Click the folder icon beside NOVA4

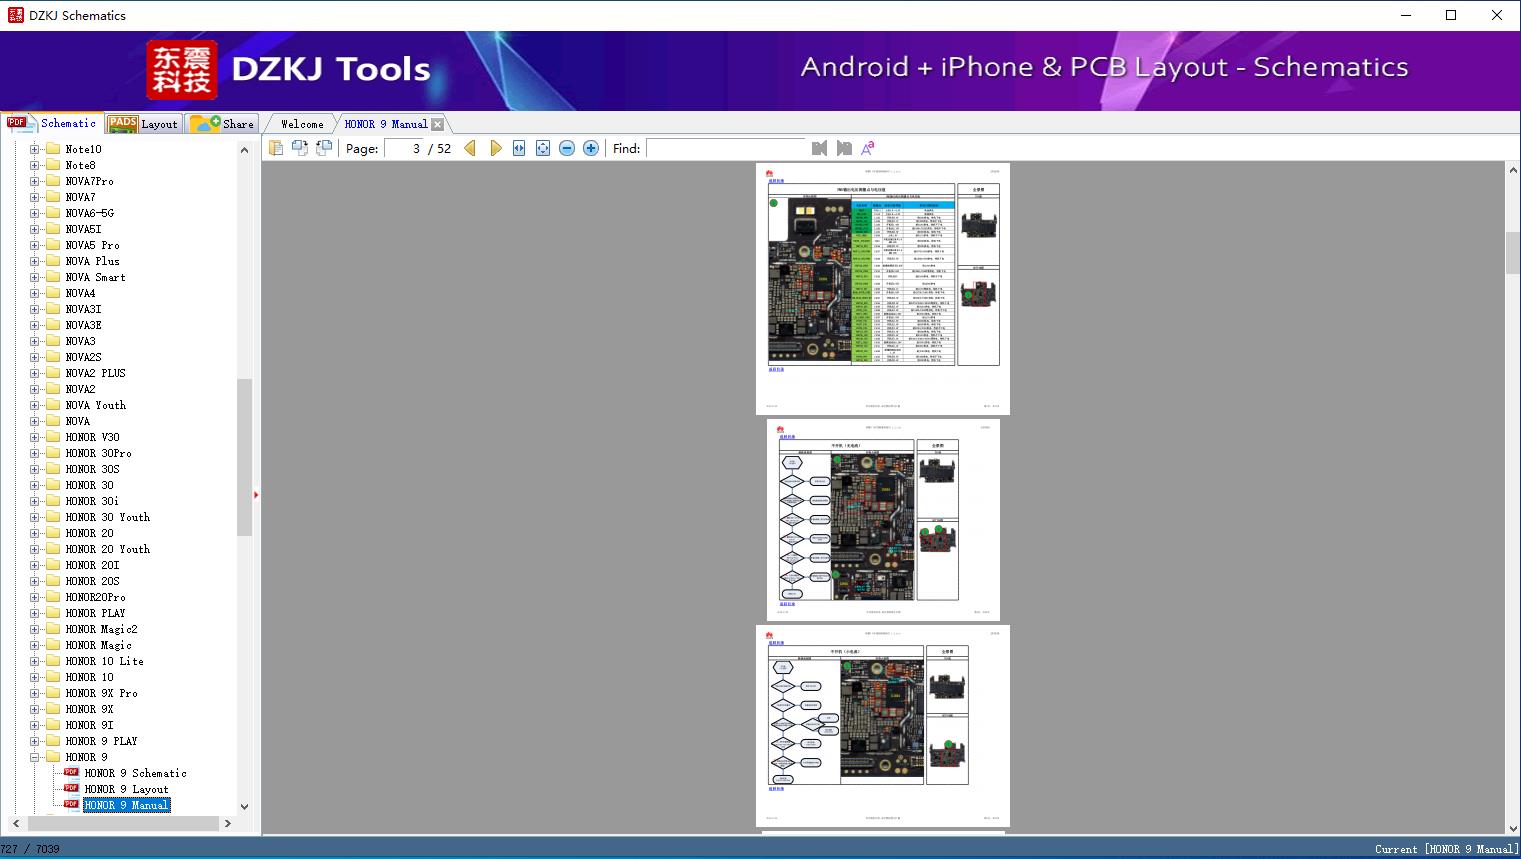coord(53,293)
